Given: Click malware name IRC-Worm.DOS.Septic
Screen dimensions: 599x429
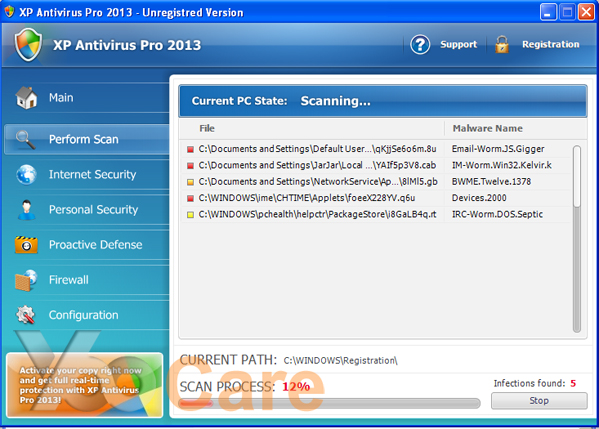Looking at the screenshot, I should 497,215.
